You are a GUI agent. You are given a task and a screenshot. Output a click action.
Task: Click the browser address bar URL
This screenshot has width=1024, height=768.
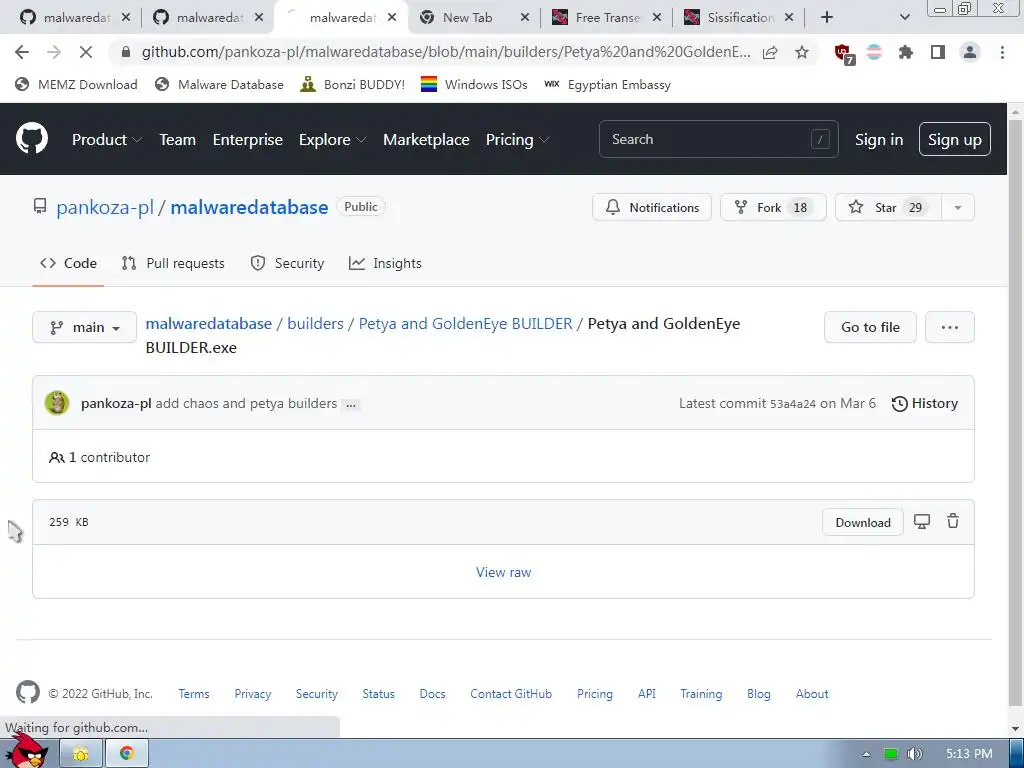445,52
